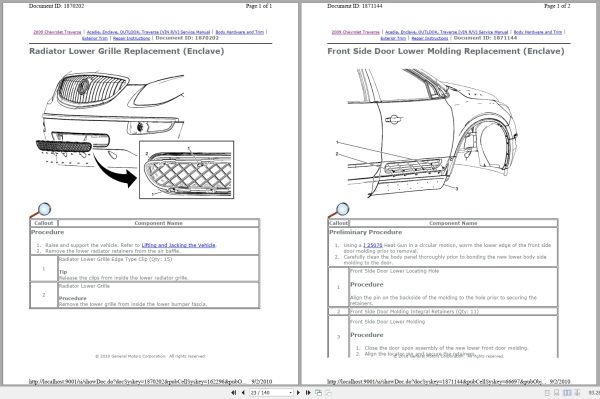Click Front Side Door Molding Integral Retainers row
600x399 pixels.
tap(443, 312)
